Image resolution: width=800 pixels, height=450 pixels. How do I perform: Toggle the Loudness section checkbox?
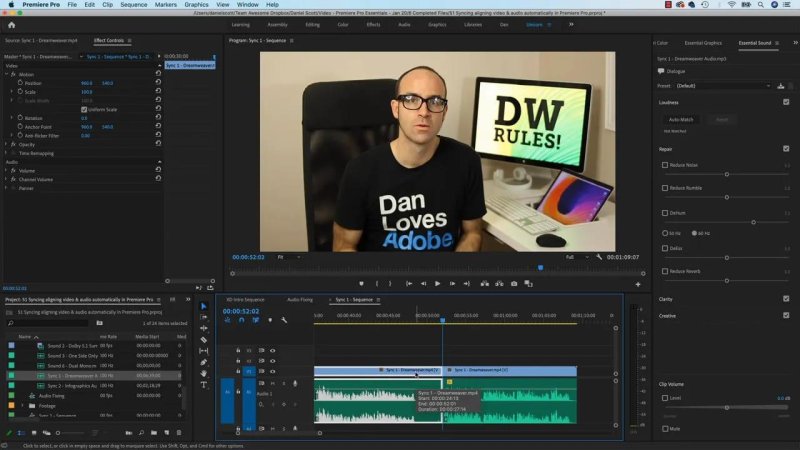pyautogui.click(x=786, y=102)
